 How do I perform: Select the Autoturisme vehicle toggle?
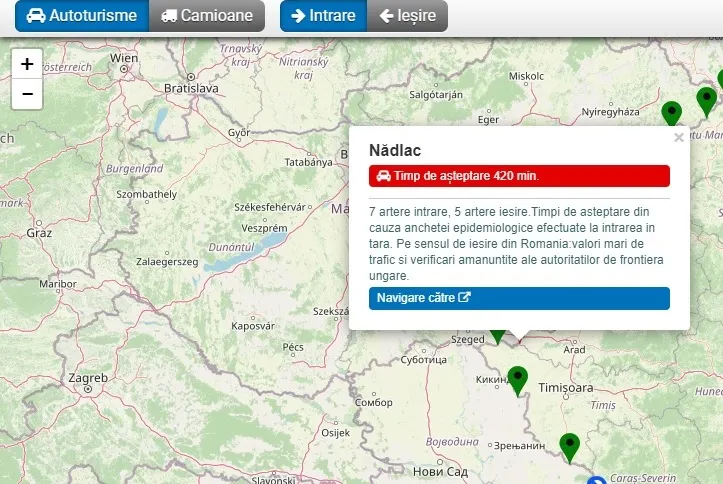click(82, 16)
